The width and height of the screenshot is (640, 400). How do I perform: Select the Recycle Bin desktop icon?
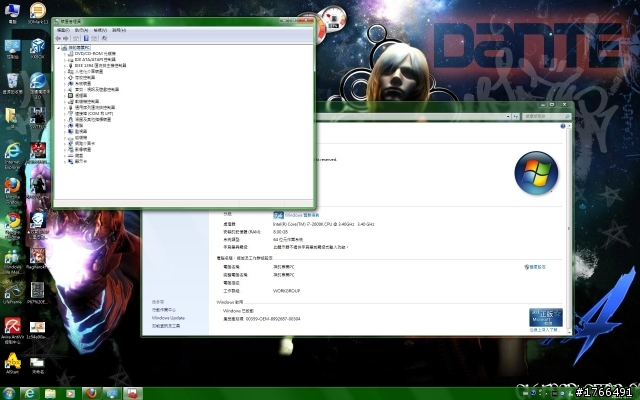[12, 84]
